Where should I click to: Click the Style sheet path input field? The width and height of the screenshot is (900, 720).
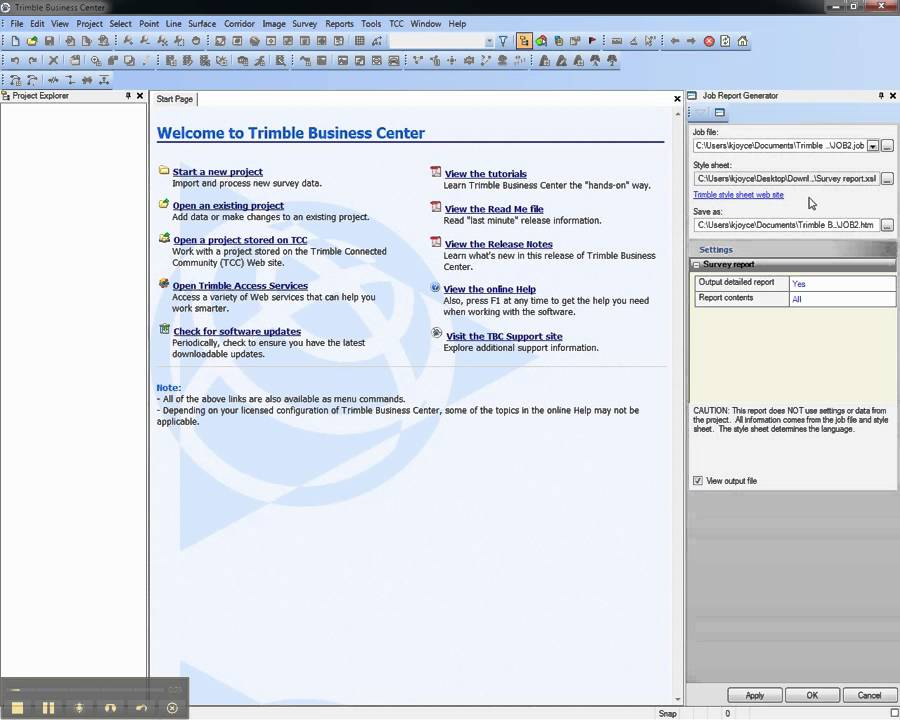pyautogui.click(x=786, y=179)
